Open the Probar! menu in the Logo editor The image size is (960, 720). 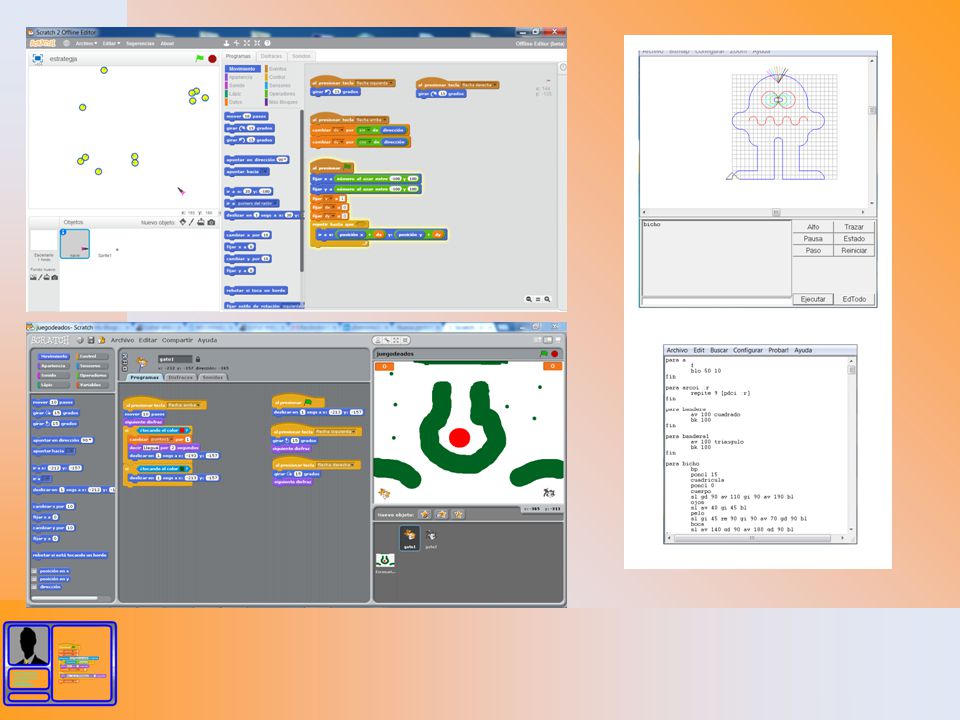(778, 350)
